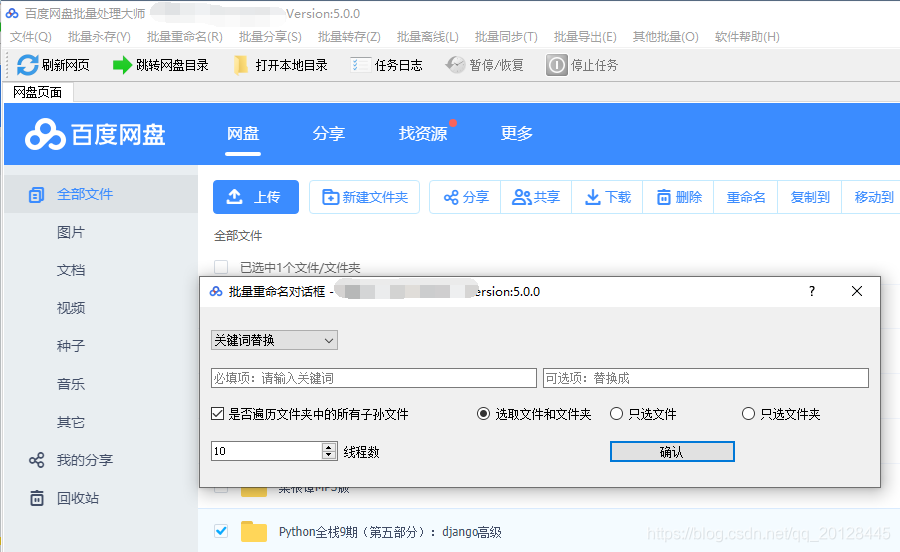Open the 软件帮助(H) menu

[x=747, y=37]
